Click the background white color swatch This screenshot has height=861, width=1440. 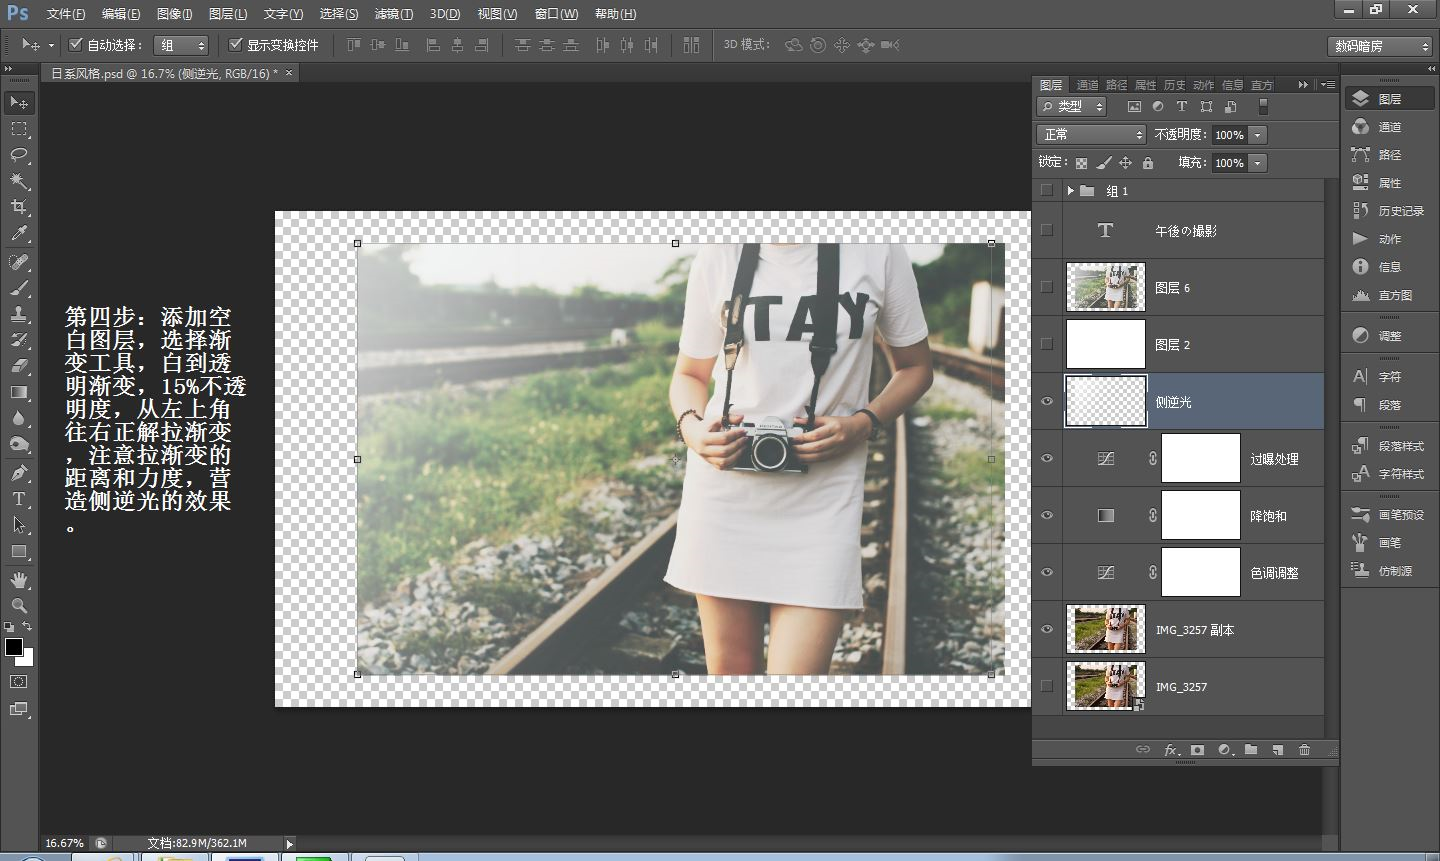[x=27, y=659]
